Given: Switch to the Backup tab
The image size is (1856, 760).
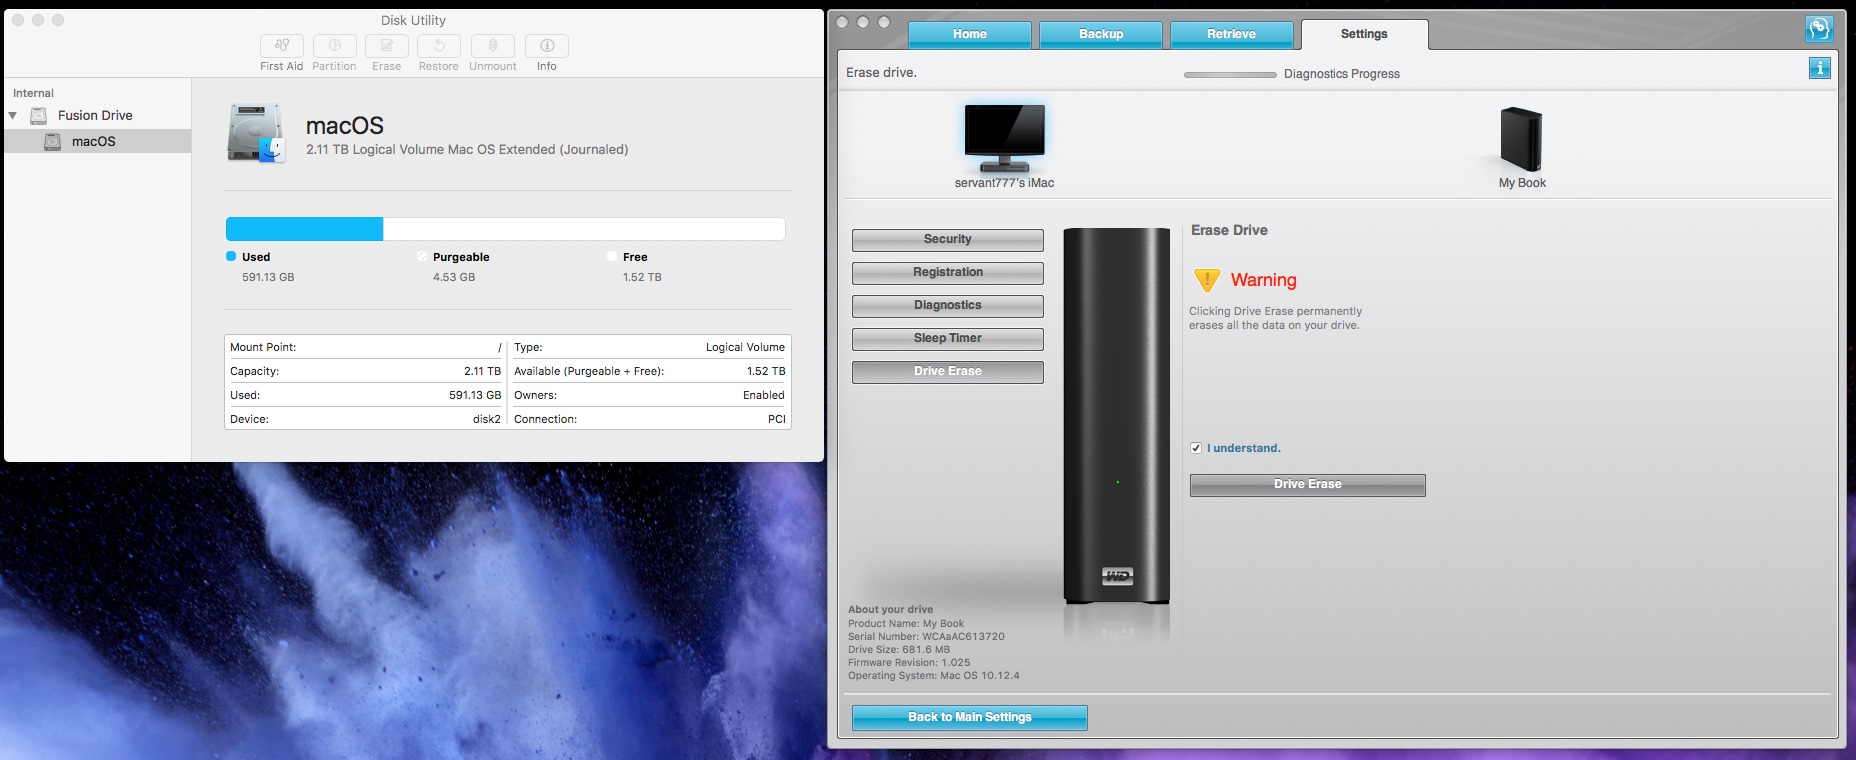Looking at the screenshot, I should click(1101, 34).
